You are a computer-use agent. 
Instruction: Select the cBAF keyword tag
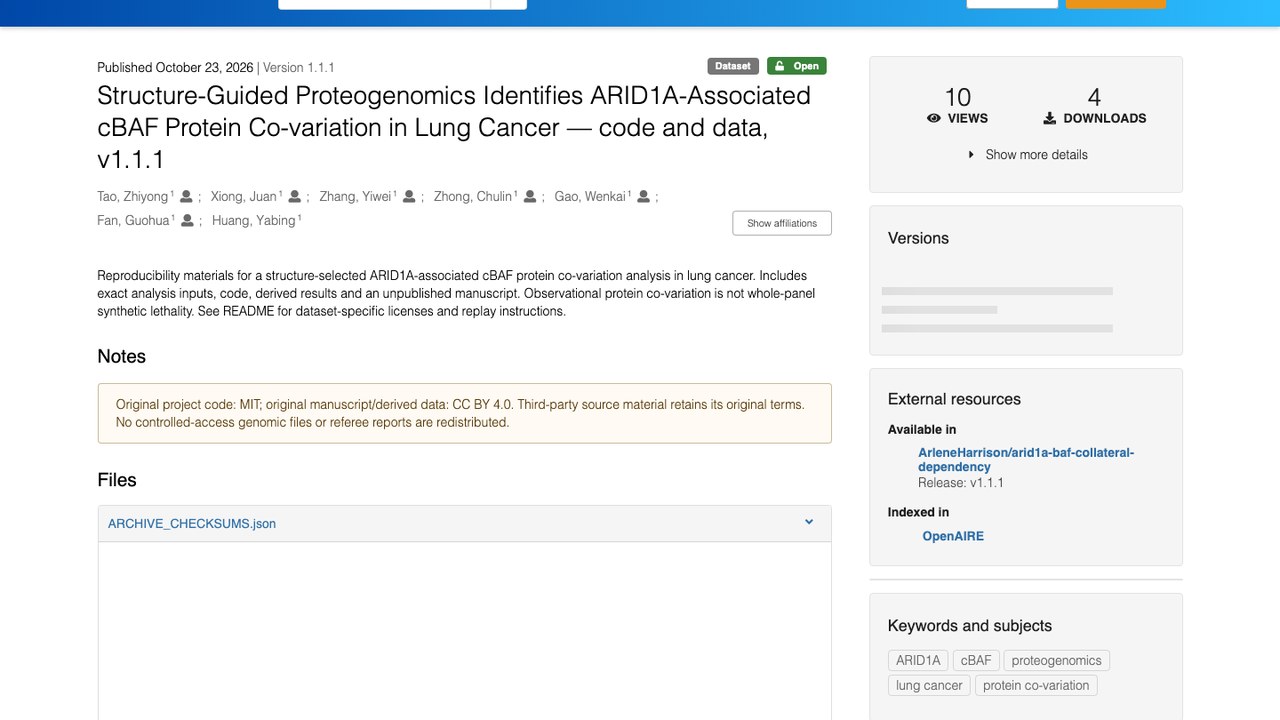(976, 661)
